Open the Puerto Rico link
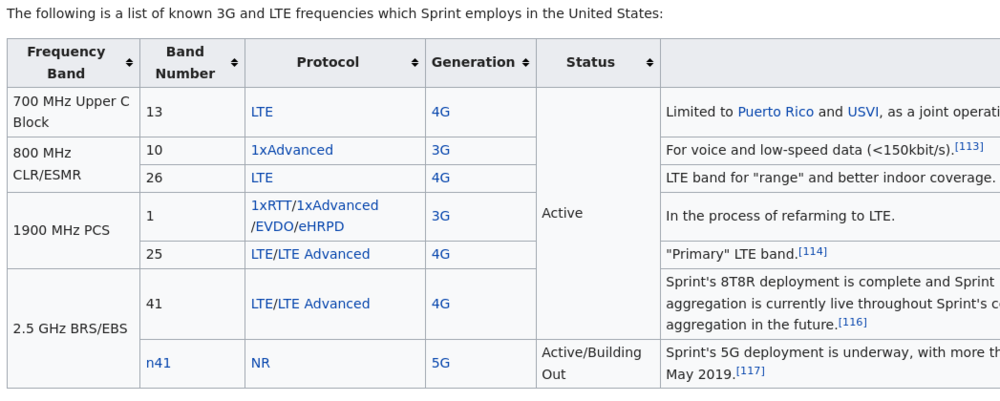Image resolution: width=1000 pixels, height=401 pixels. tap(775, 112)
